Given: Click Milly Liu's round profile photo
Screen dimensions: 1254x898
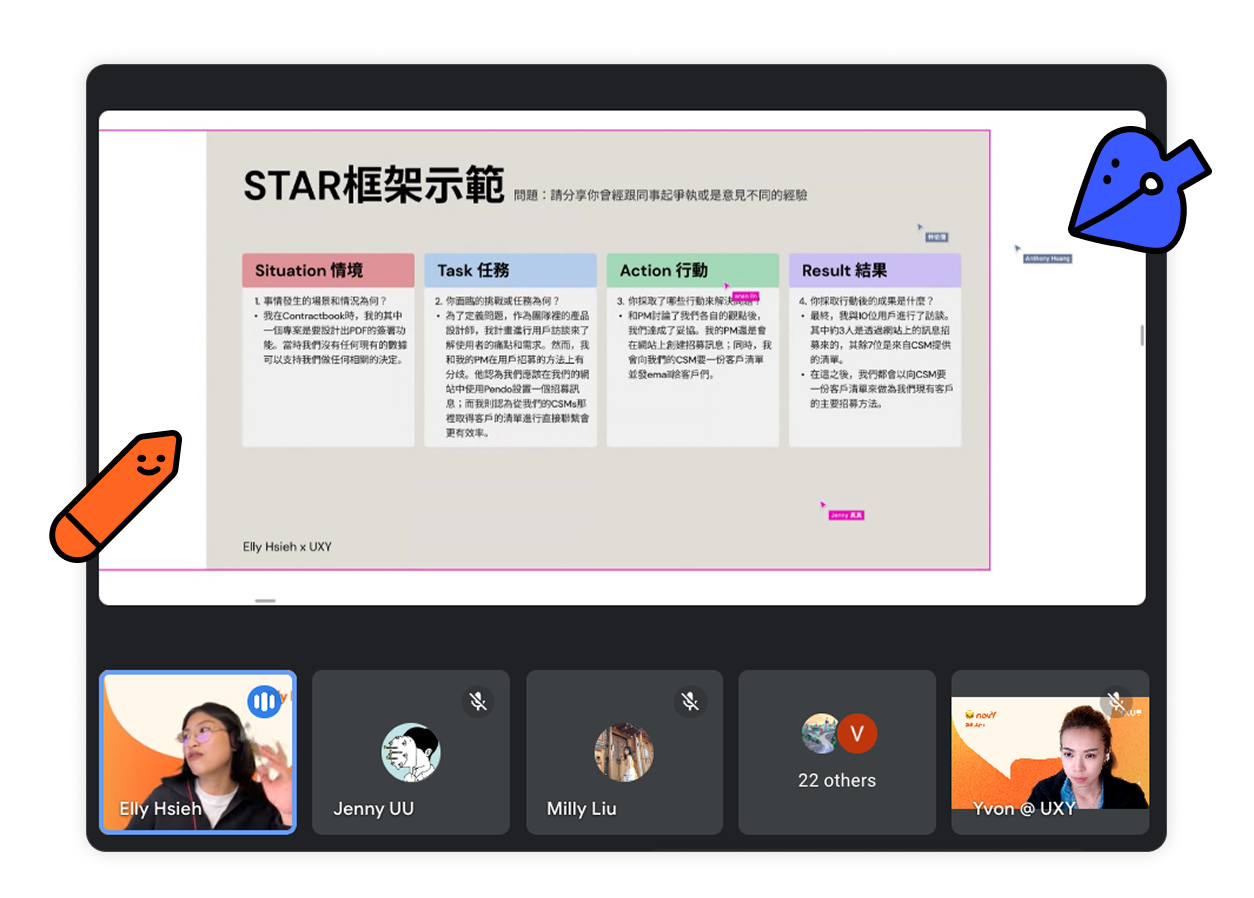Looking at the screenshot, I should (624, 752).
